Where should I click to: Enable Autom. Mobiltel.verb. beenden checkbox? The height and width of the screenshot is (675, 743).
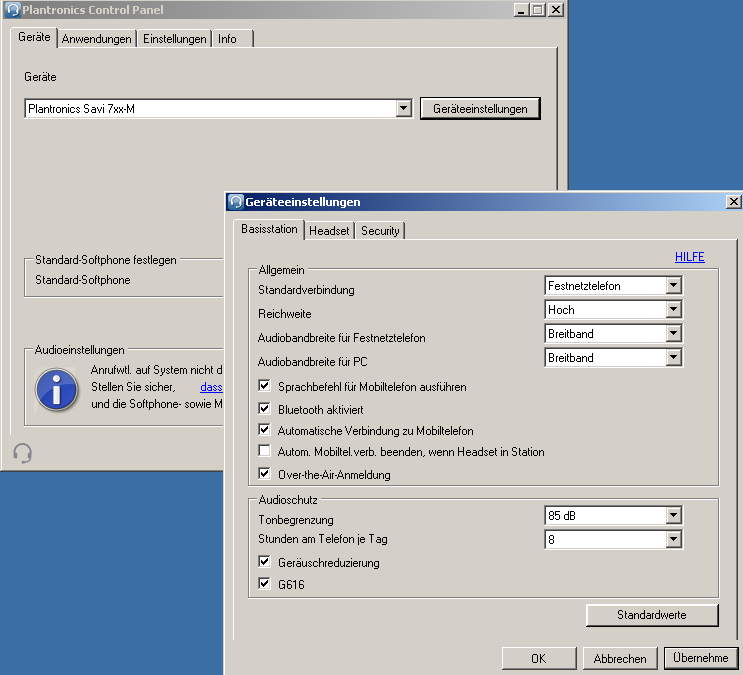264,451
